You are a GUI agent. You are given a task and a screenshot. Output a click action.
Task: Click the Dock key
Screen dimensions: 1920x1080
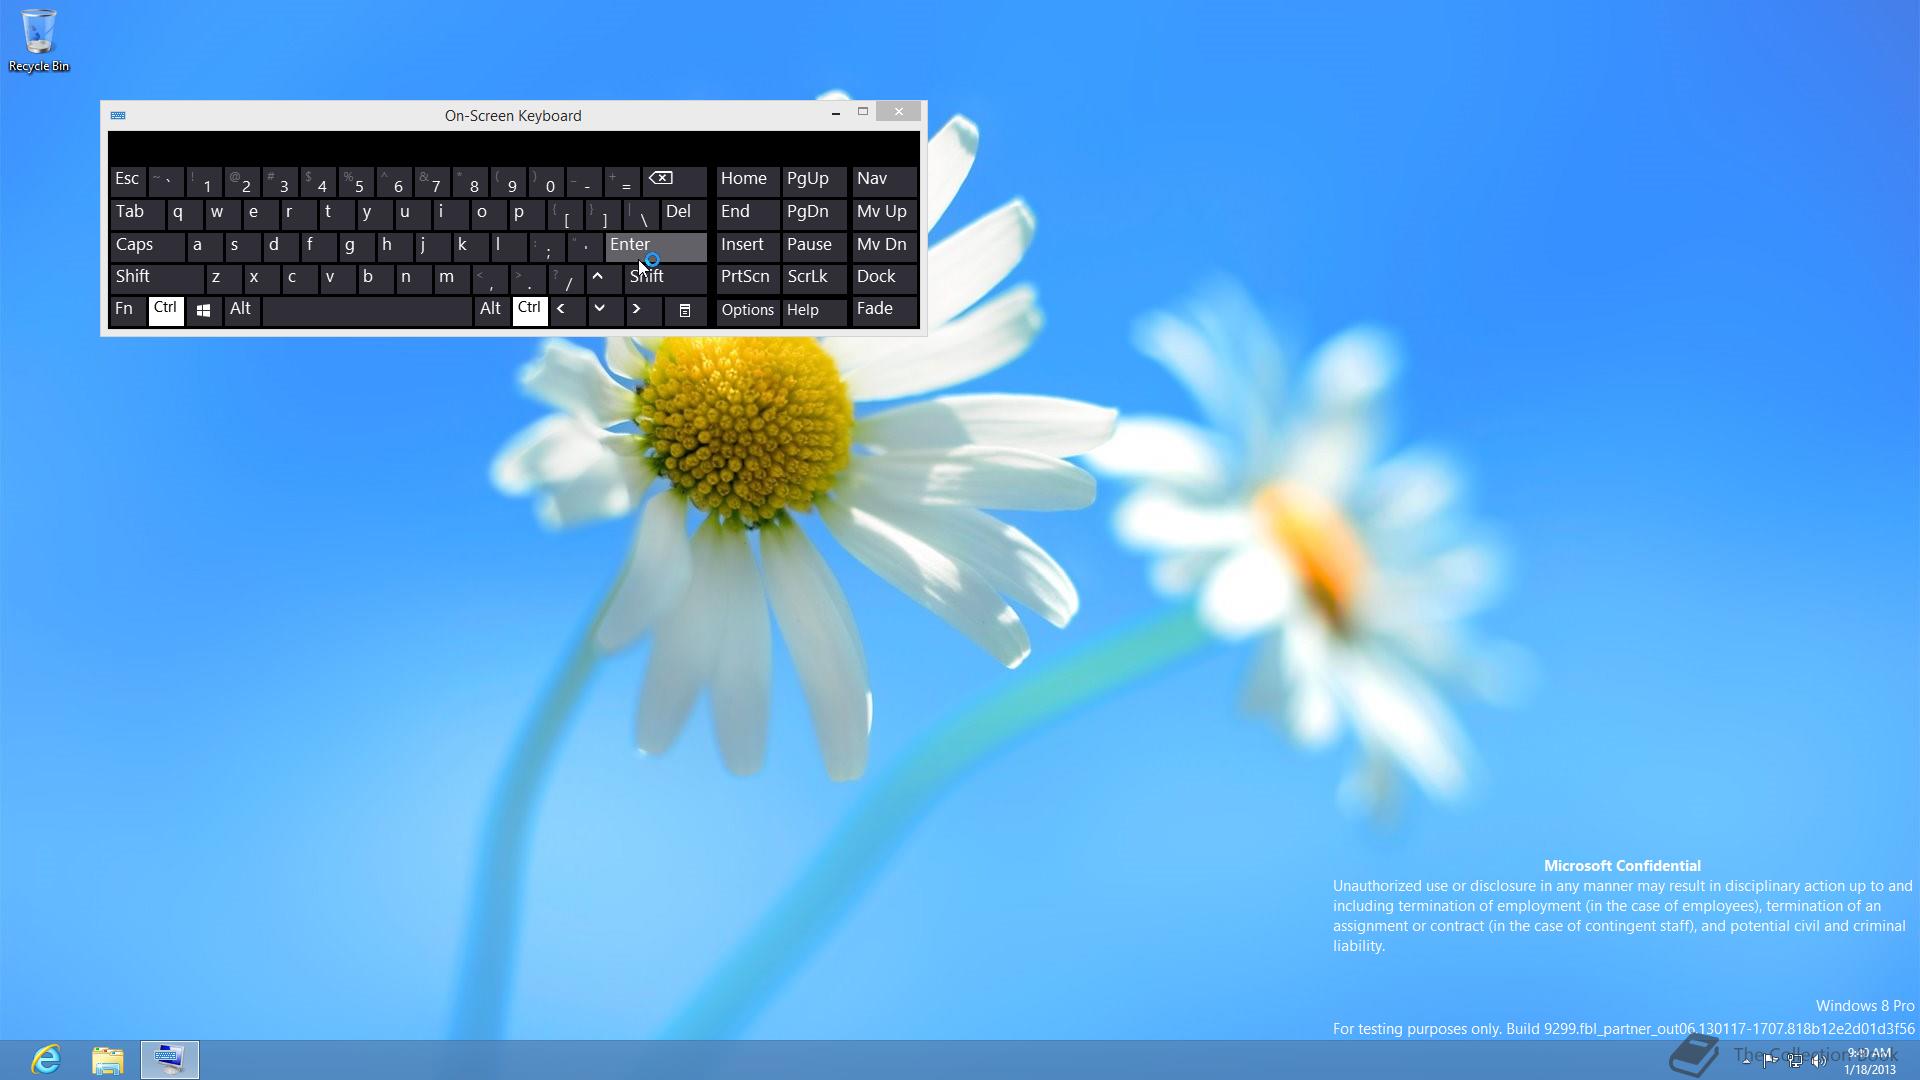point(884,278)
